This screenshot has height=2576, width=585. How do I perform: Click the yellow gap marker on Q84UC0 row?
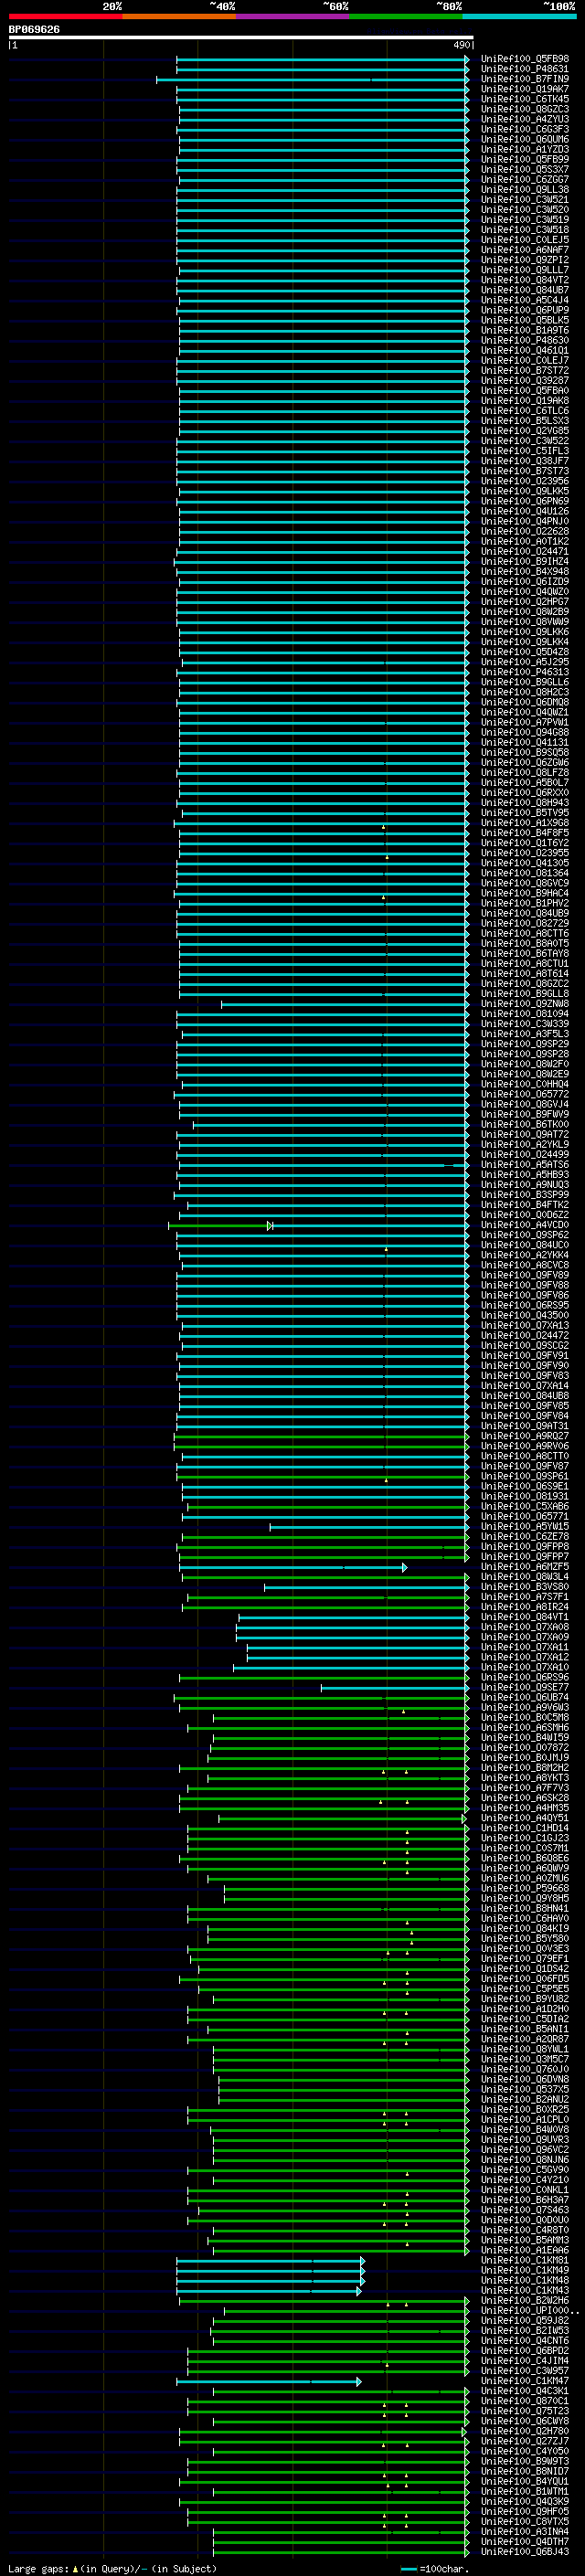pos(386,1249)
